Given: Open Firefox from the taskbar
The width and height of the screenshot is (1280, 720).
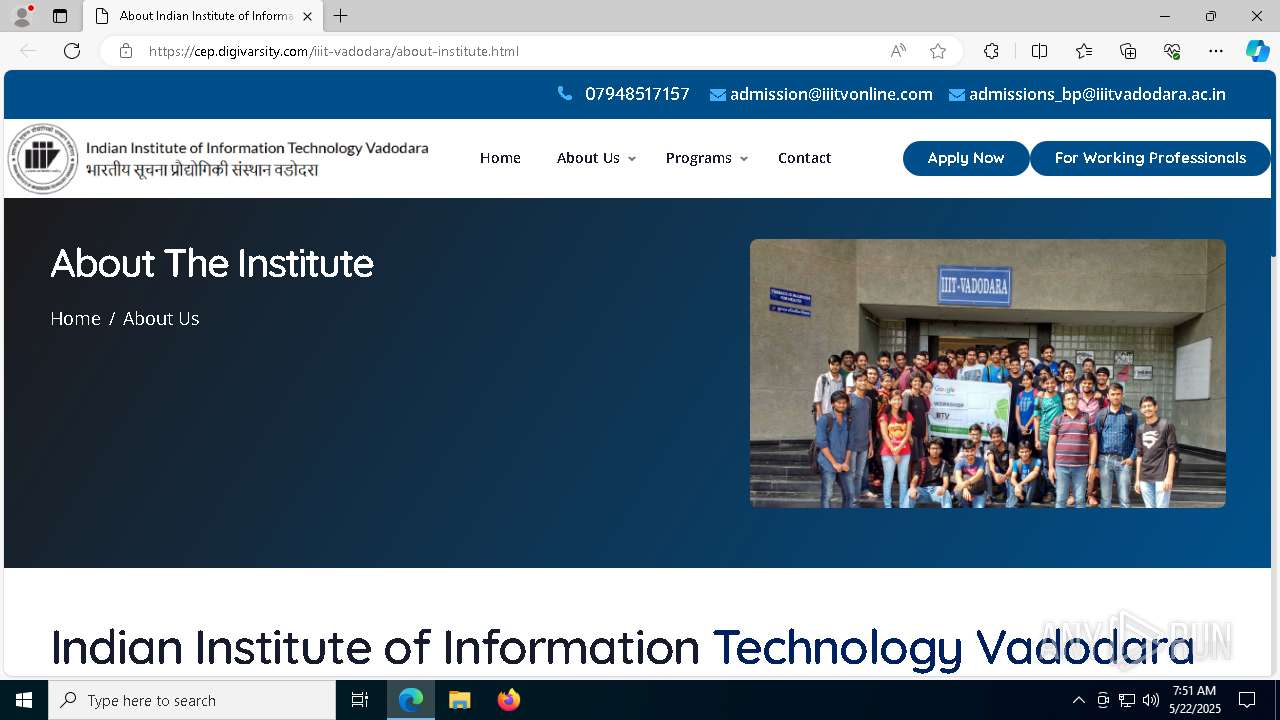Looking at the screenshot, I should coord(509,700).
